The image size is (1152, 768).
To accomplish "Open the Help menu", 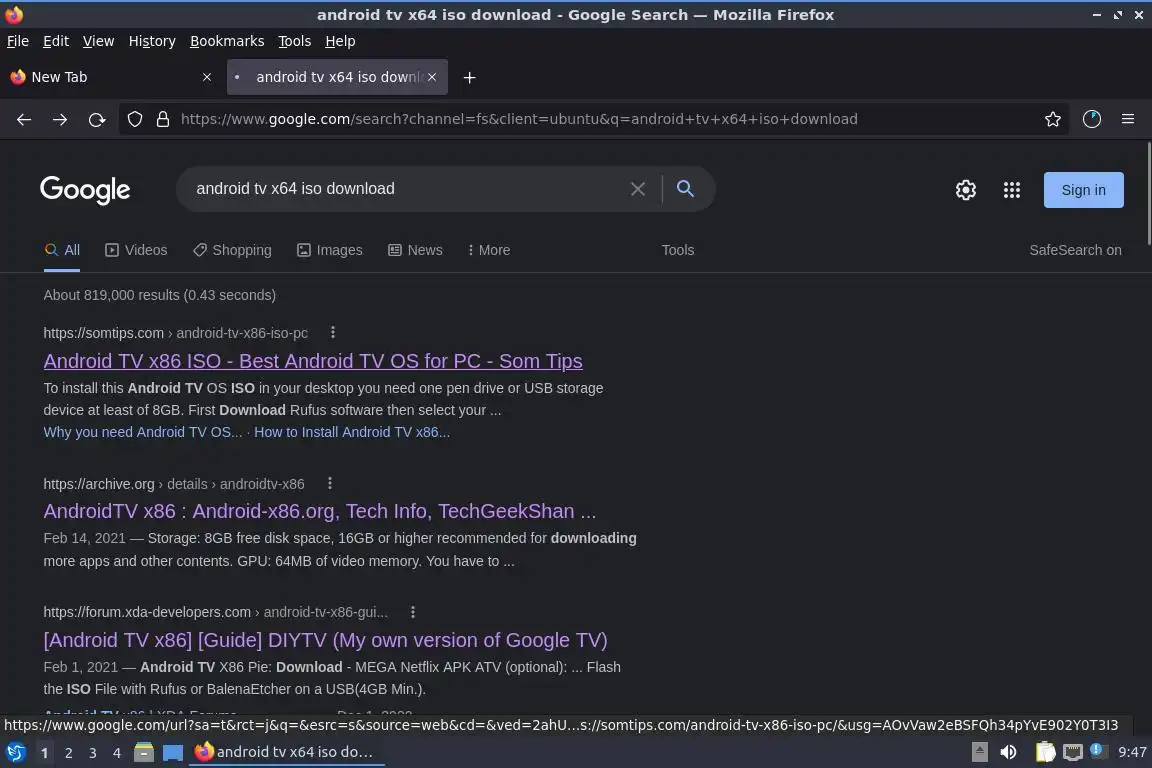I will coord(340,41).
